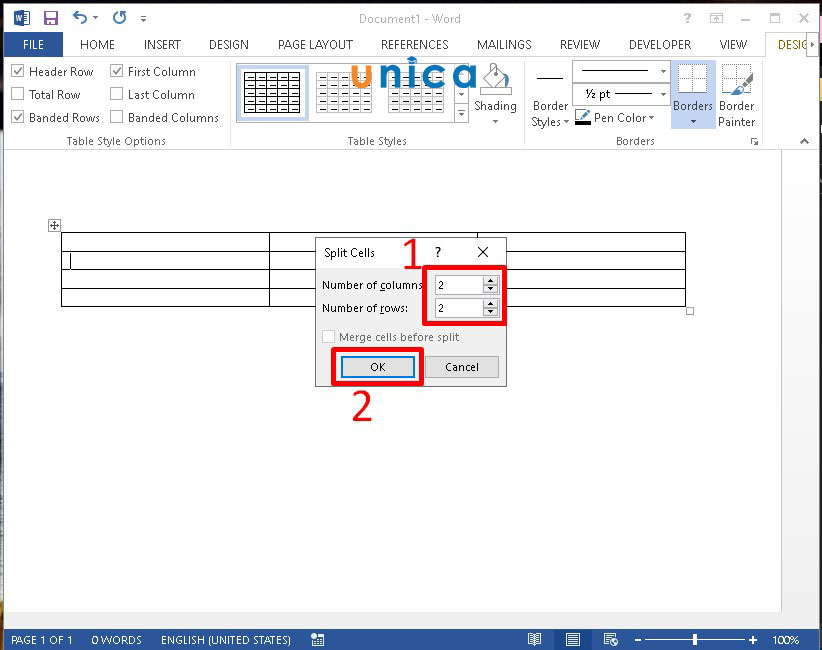Switch to the HOME tab
Image resolution: width=822 pixels, height=650 pixels.
pos(97,45)
